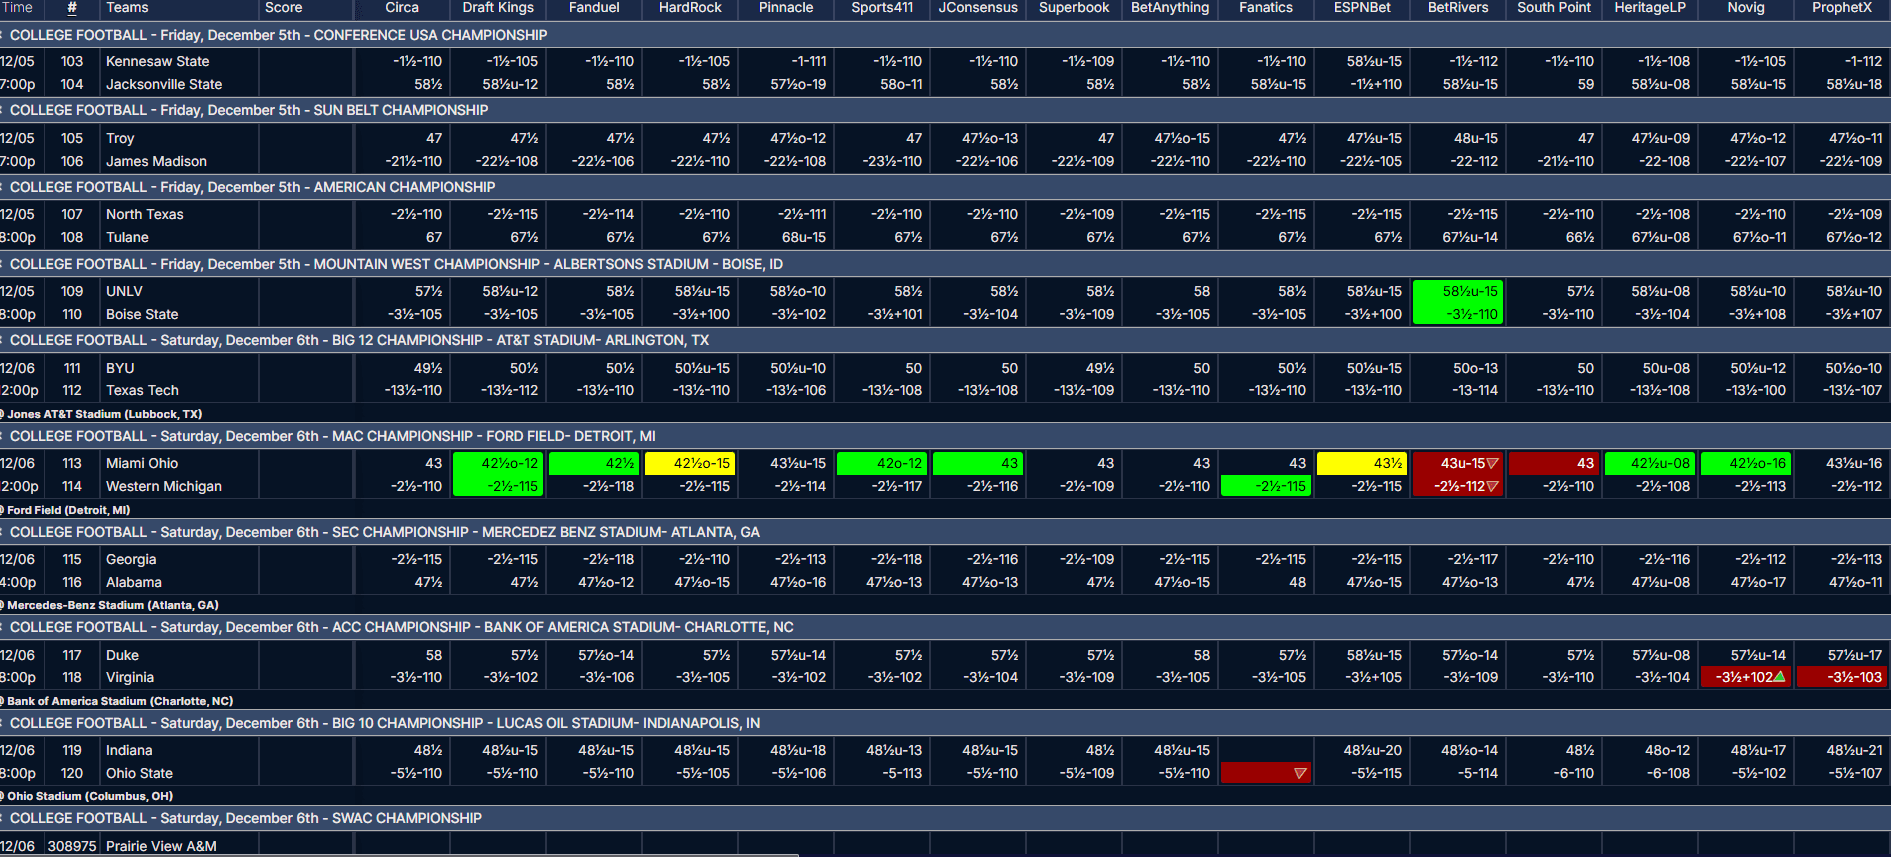
Task: Click the down arrow in Fanatics Ohio State cell
Action: point(1300,773)
